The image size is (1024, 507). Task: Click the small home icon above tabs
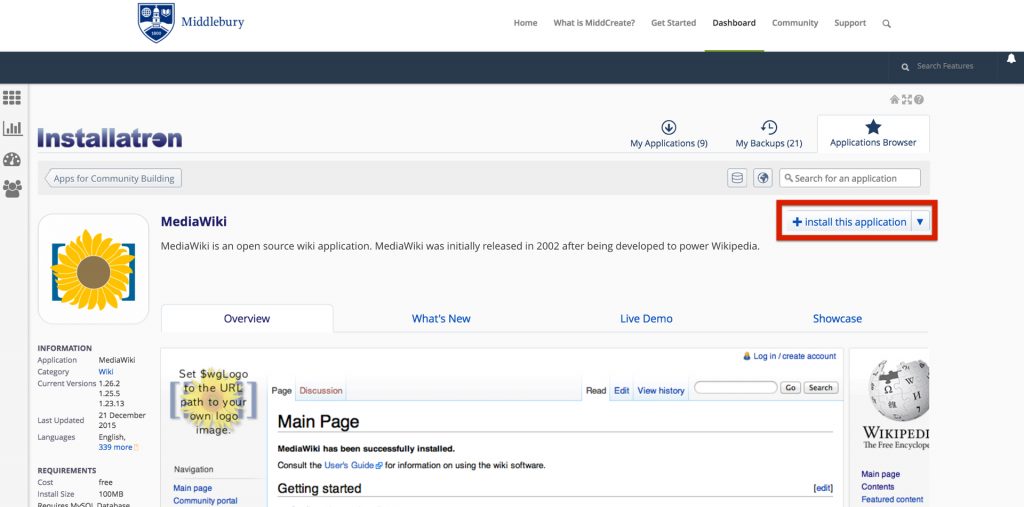tap(895, 99)
